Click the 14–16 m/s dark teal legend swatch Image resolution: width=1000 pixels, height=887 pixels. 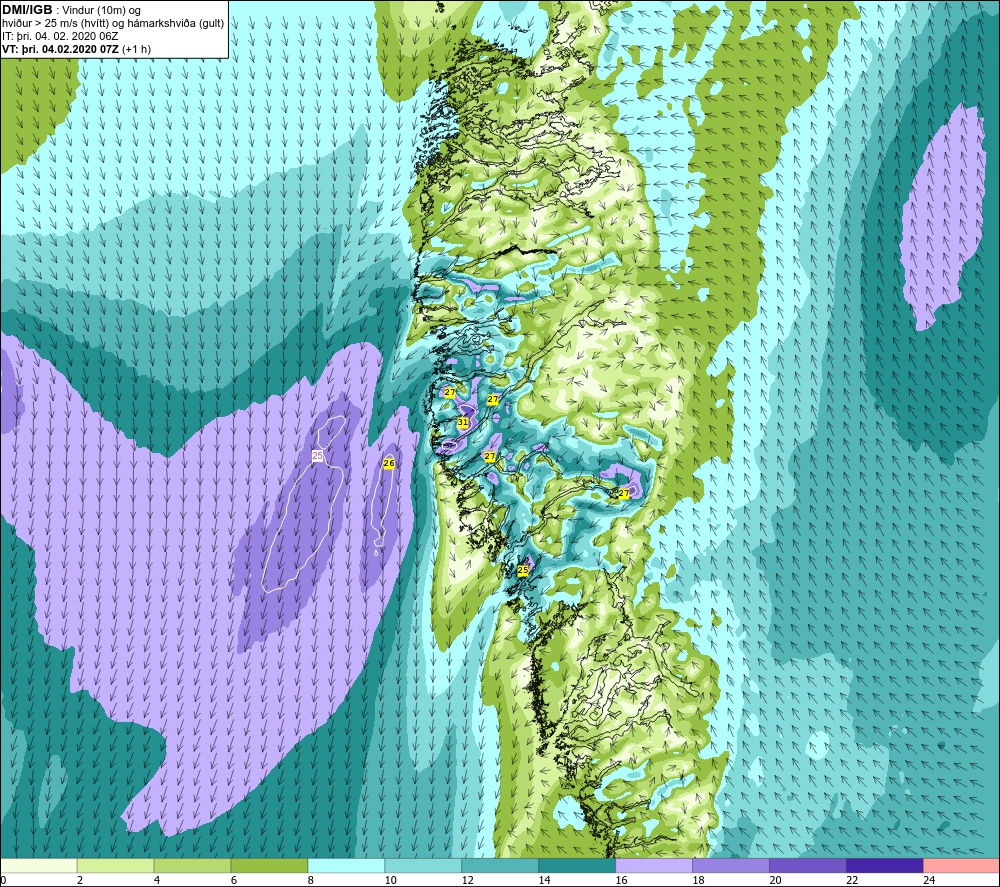[577, 865]
